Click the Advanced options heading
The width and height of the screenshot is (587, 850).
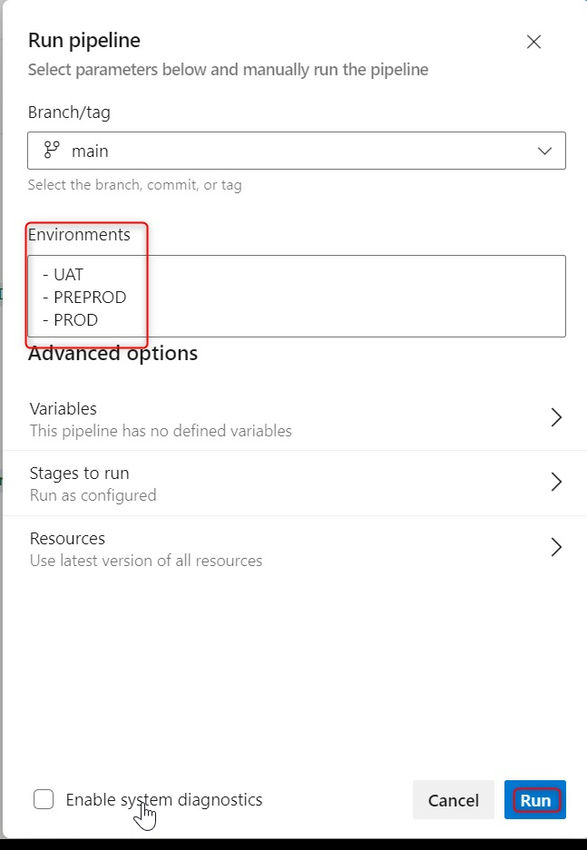pyautogui.click(x=113, y=353)
